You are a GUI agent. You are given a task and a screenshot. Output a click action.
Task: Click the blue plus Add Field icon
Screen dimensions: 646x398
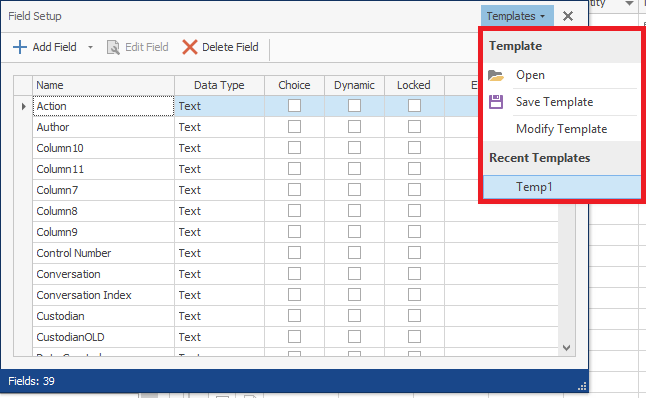click(x=19, y=47)
